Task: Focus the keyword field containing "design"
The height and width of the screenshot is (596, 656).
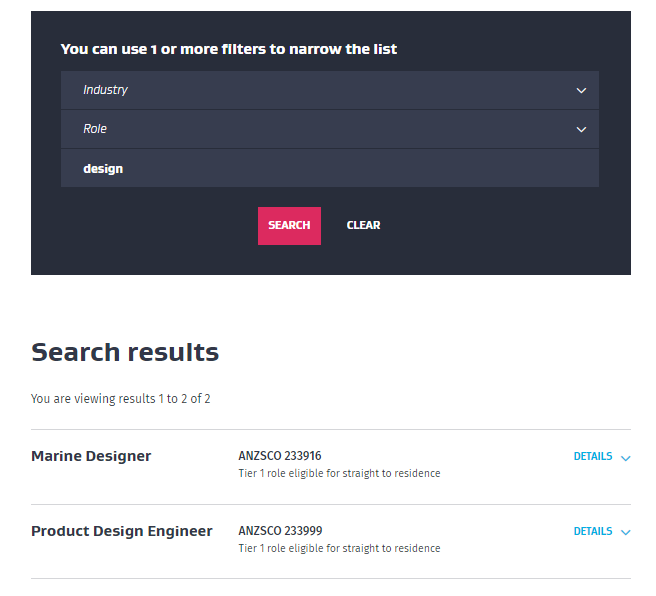Action: pos(329,169)
